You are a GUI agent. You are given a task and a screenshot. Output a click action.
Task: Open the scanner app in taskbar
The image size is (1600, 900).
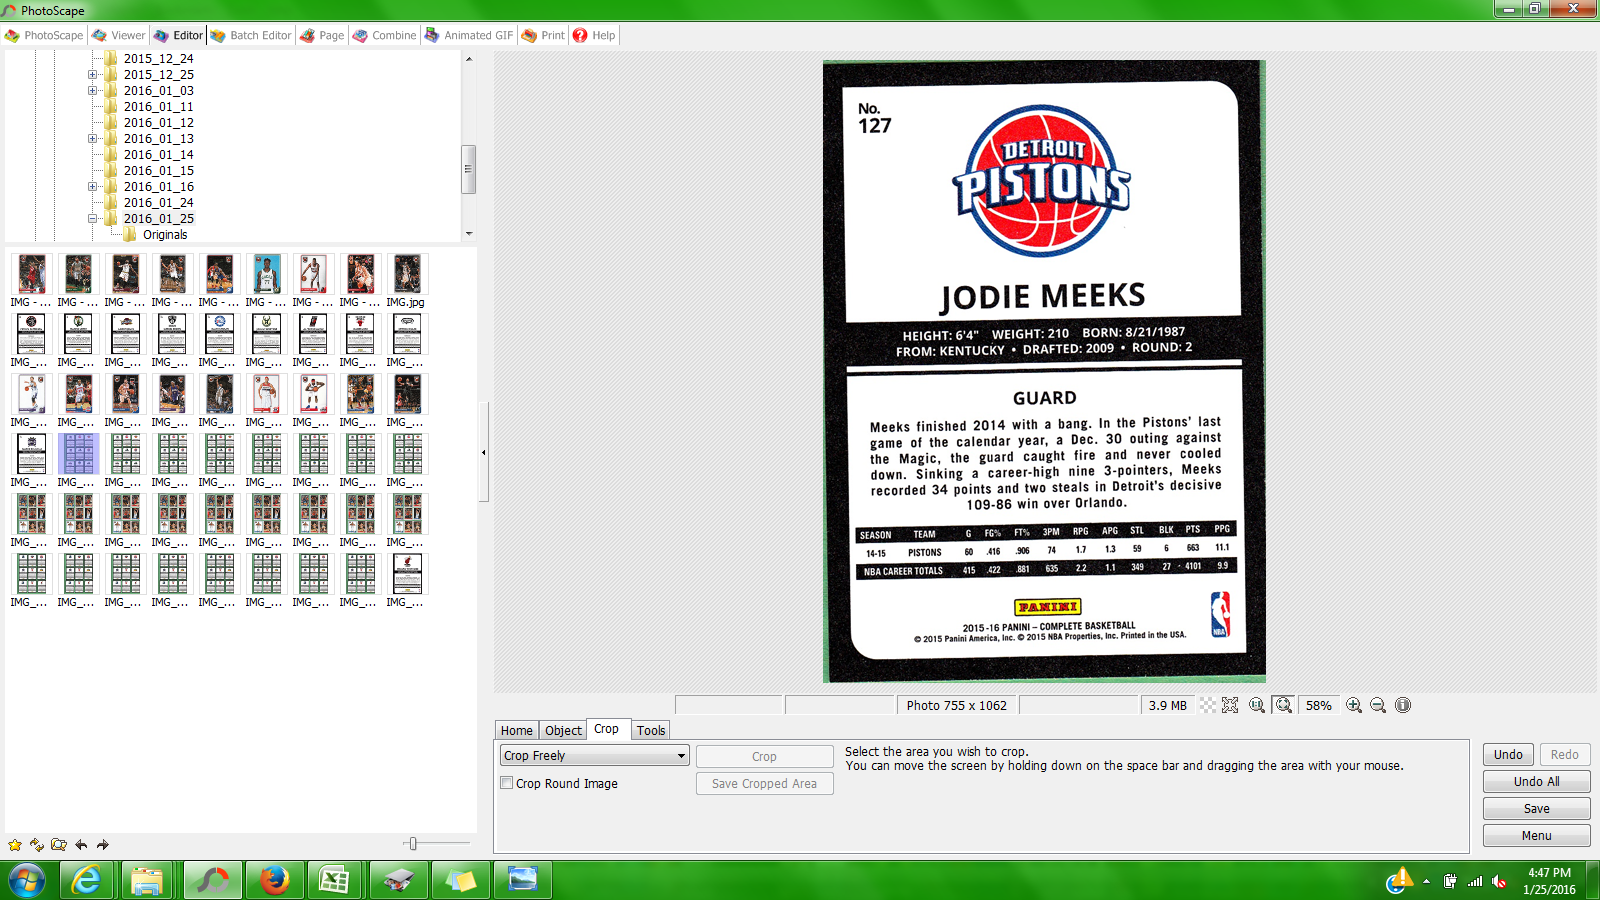[398, 880]
